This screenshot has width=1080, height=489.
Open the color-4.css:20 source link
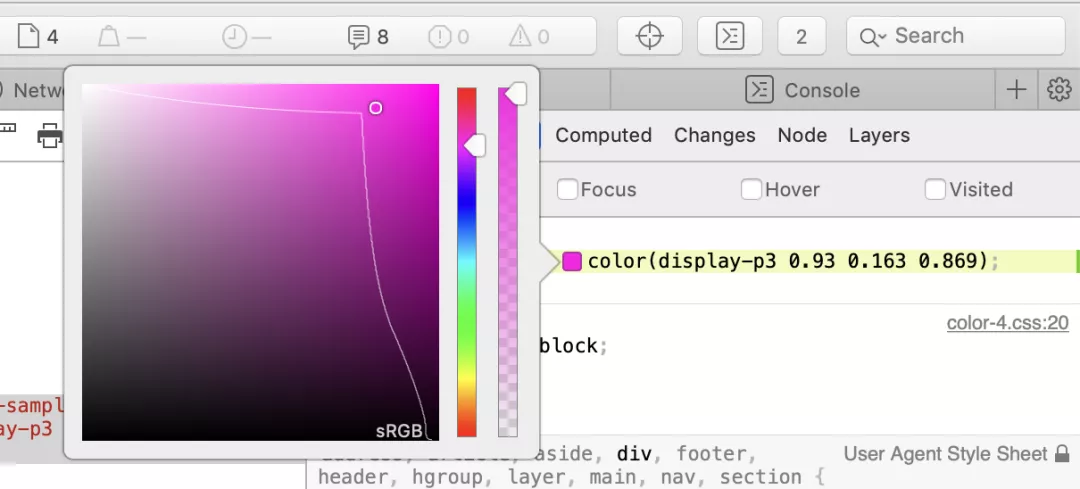tap(1007, 323)
